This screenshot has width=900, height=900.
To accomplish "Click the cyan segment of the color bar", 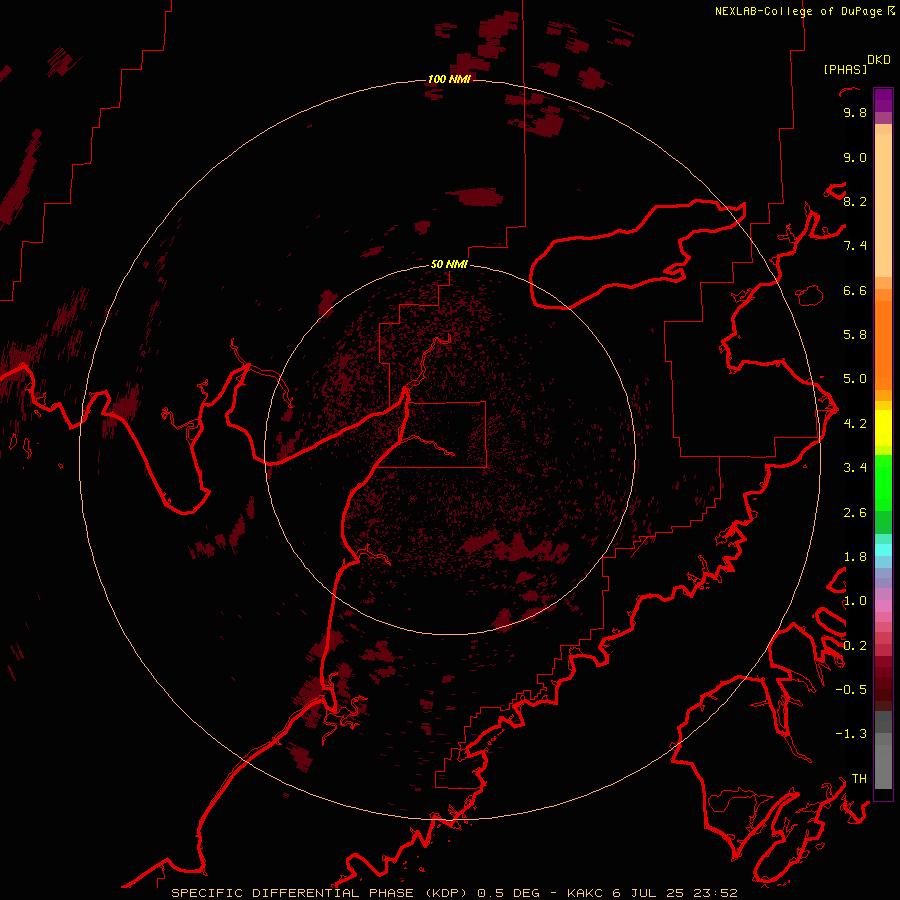I will pyautogui.click(x=883, y=550).
